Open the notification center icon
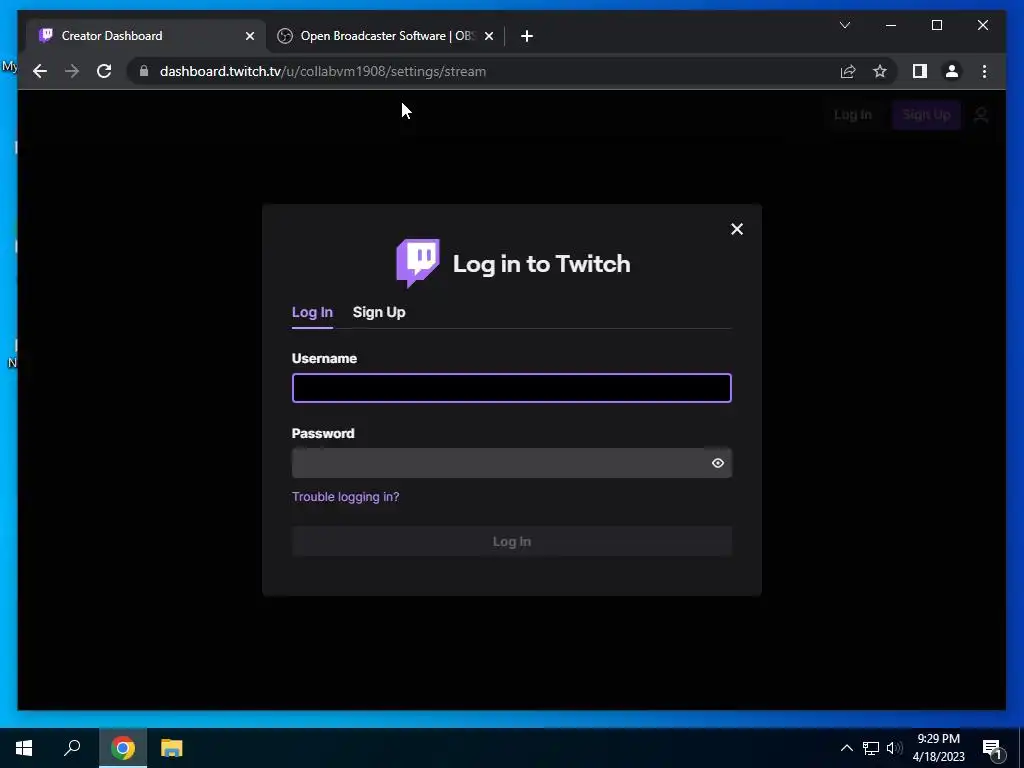Screen dimensions: 1024x768 tap(992, 748)
